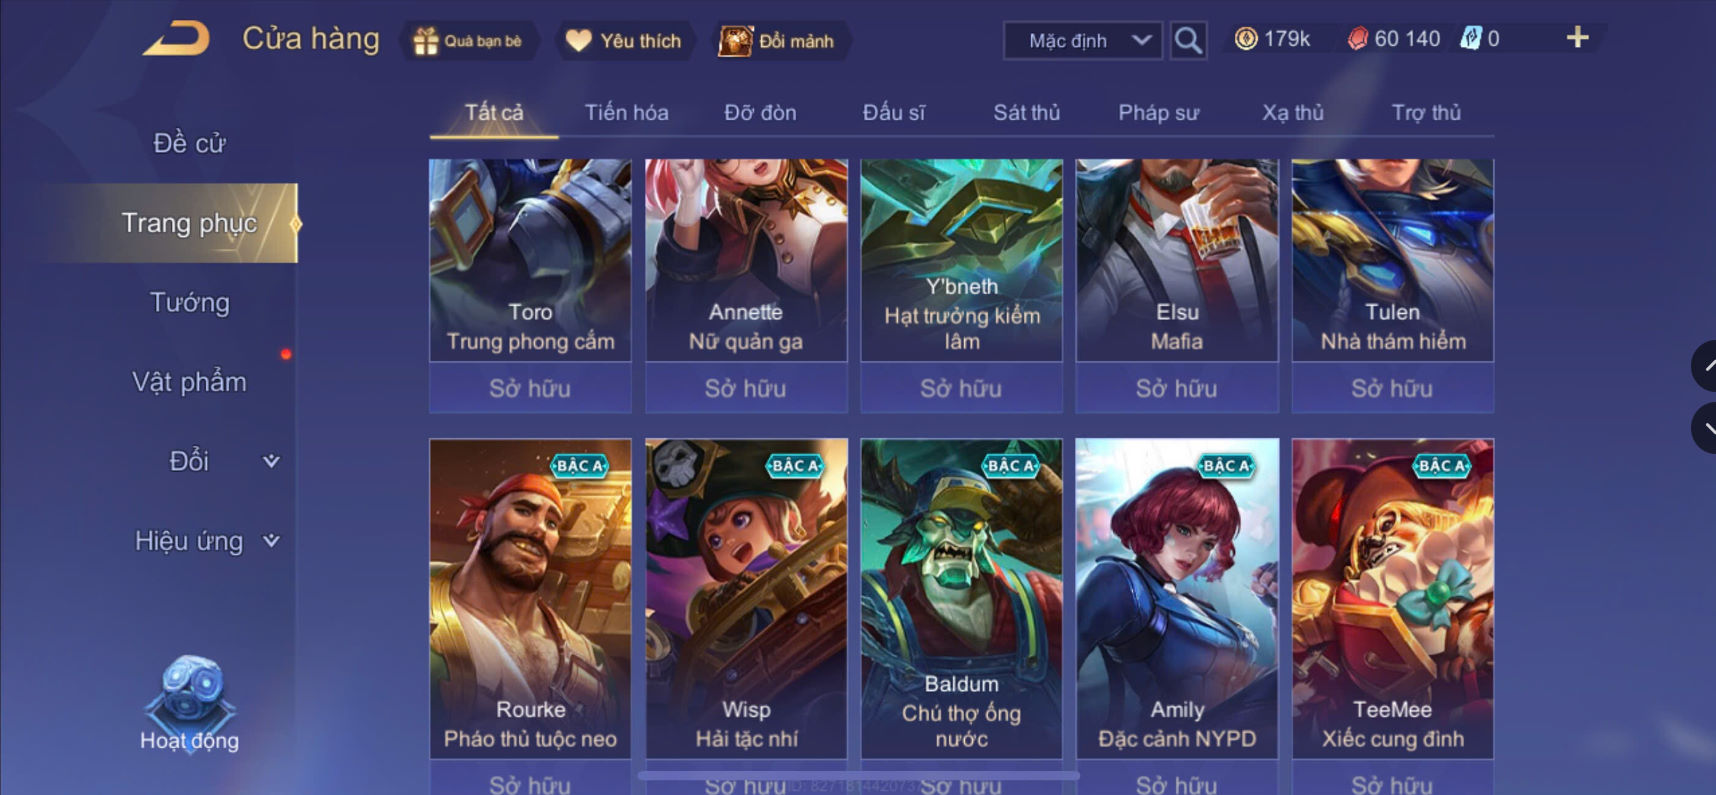Image resolution: width=1716 pixels, height=795 pixels.
Task: Switch to the Pháp sư tab
Action: [1158, 113]
